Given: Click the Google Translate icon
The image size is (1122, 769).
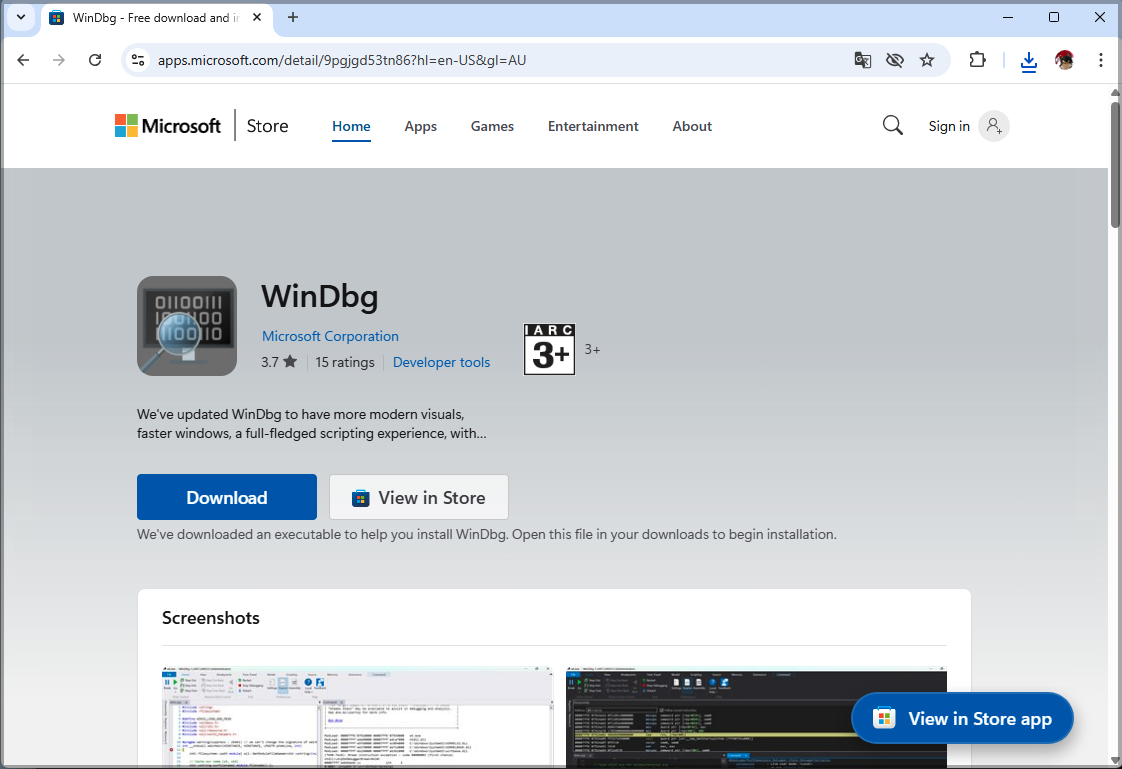Looking at the screenshot, I should click(x=862, y=60).
